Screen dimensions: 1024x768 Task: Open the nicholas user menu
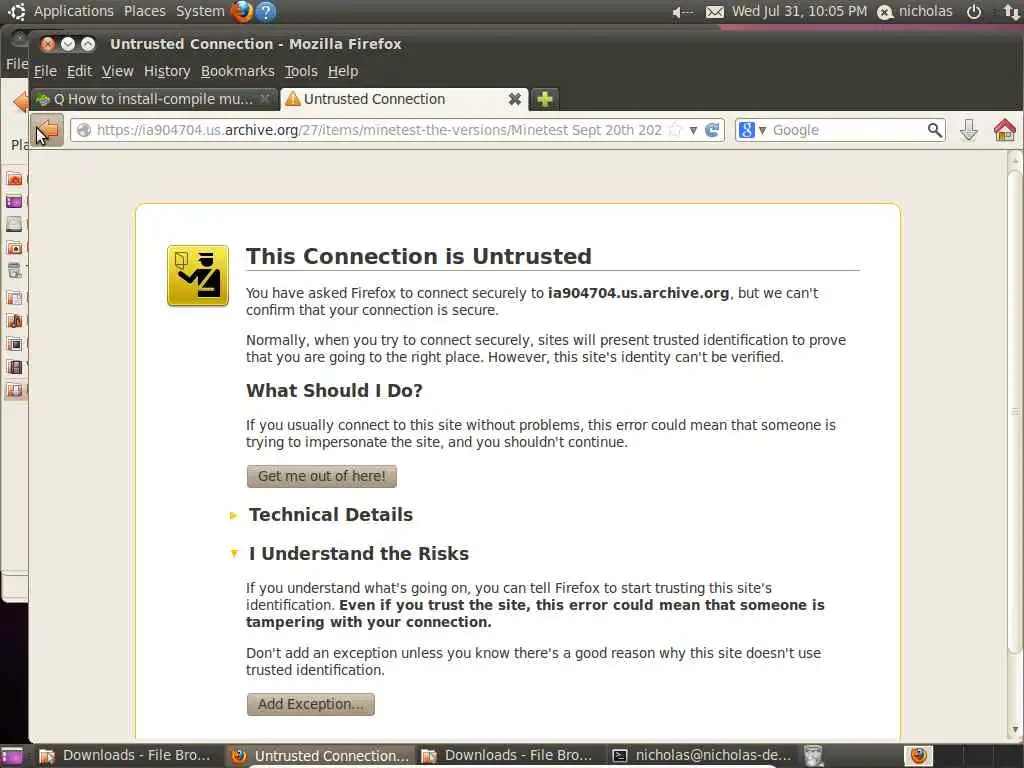(925, 11)
